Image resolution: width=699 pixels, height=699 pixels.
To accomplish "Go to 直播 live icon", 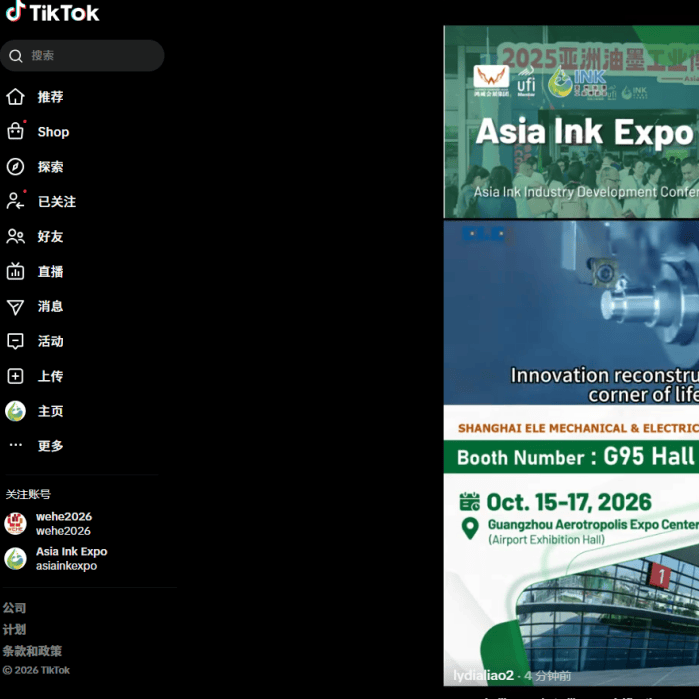I will tap(15, 272).
